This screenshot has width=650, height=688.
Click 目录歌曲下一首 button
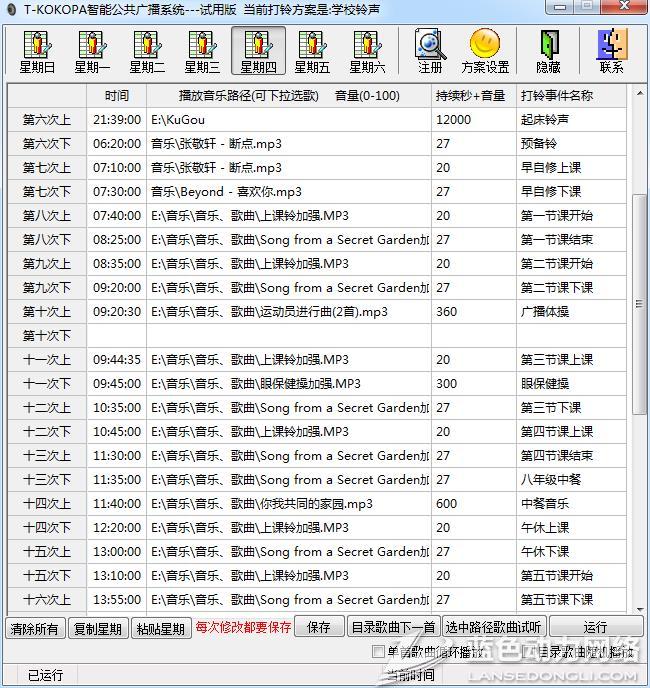393,627
